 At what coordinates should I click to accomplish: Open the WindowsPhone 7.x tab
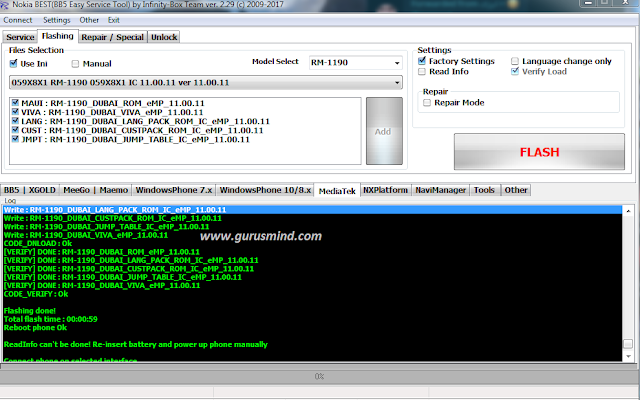tap(174, 190)
